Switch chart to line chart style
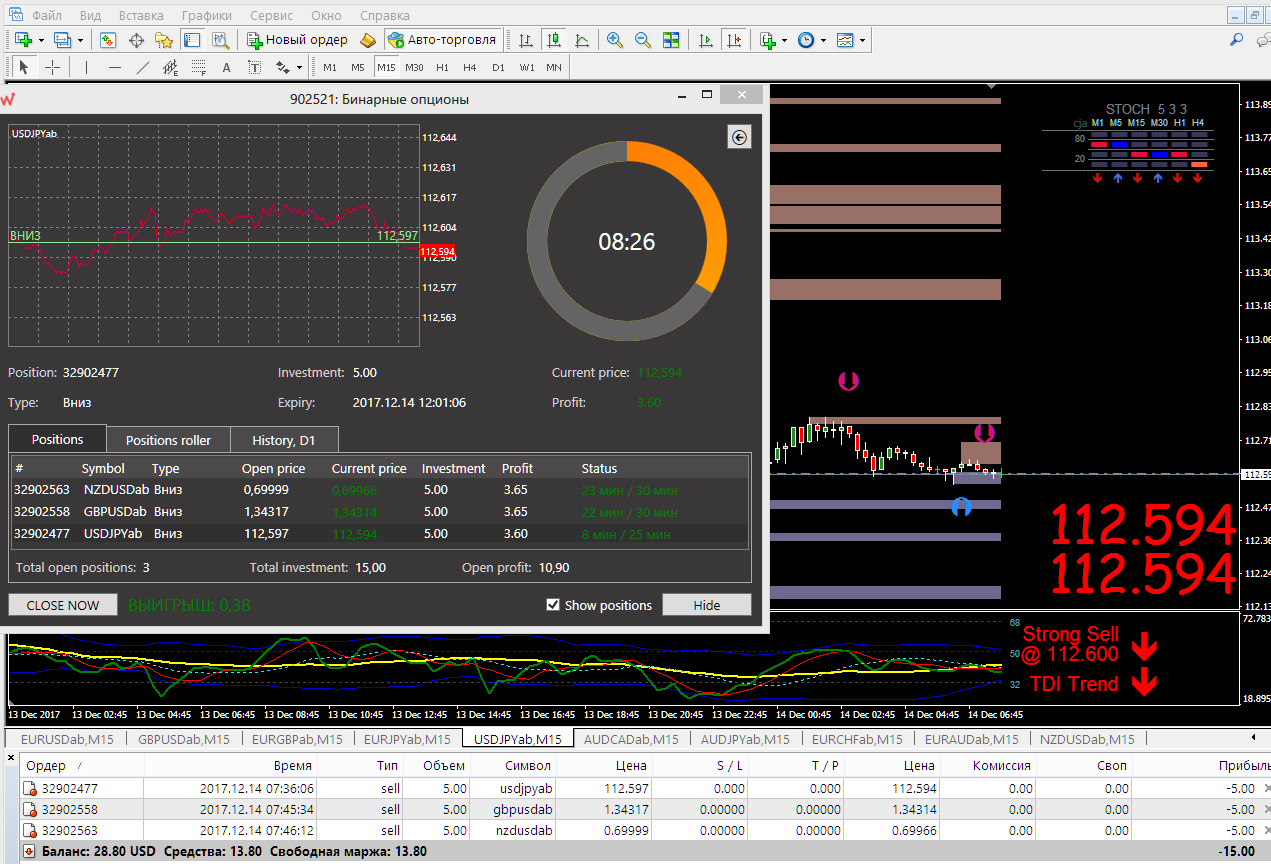The width and height of the screenshot is (1271, 864). click(x=582, y=40)
